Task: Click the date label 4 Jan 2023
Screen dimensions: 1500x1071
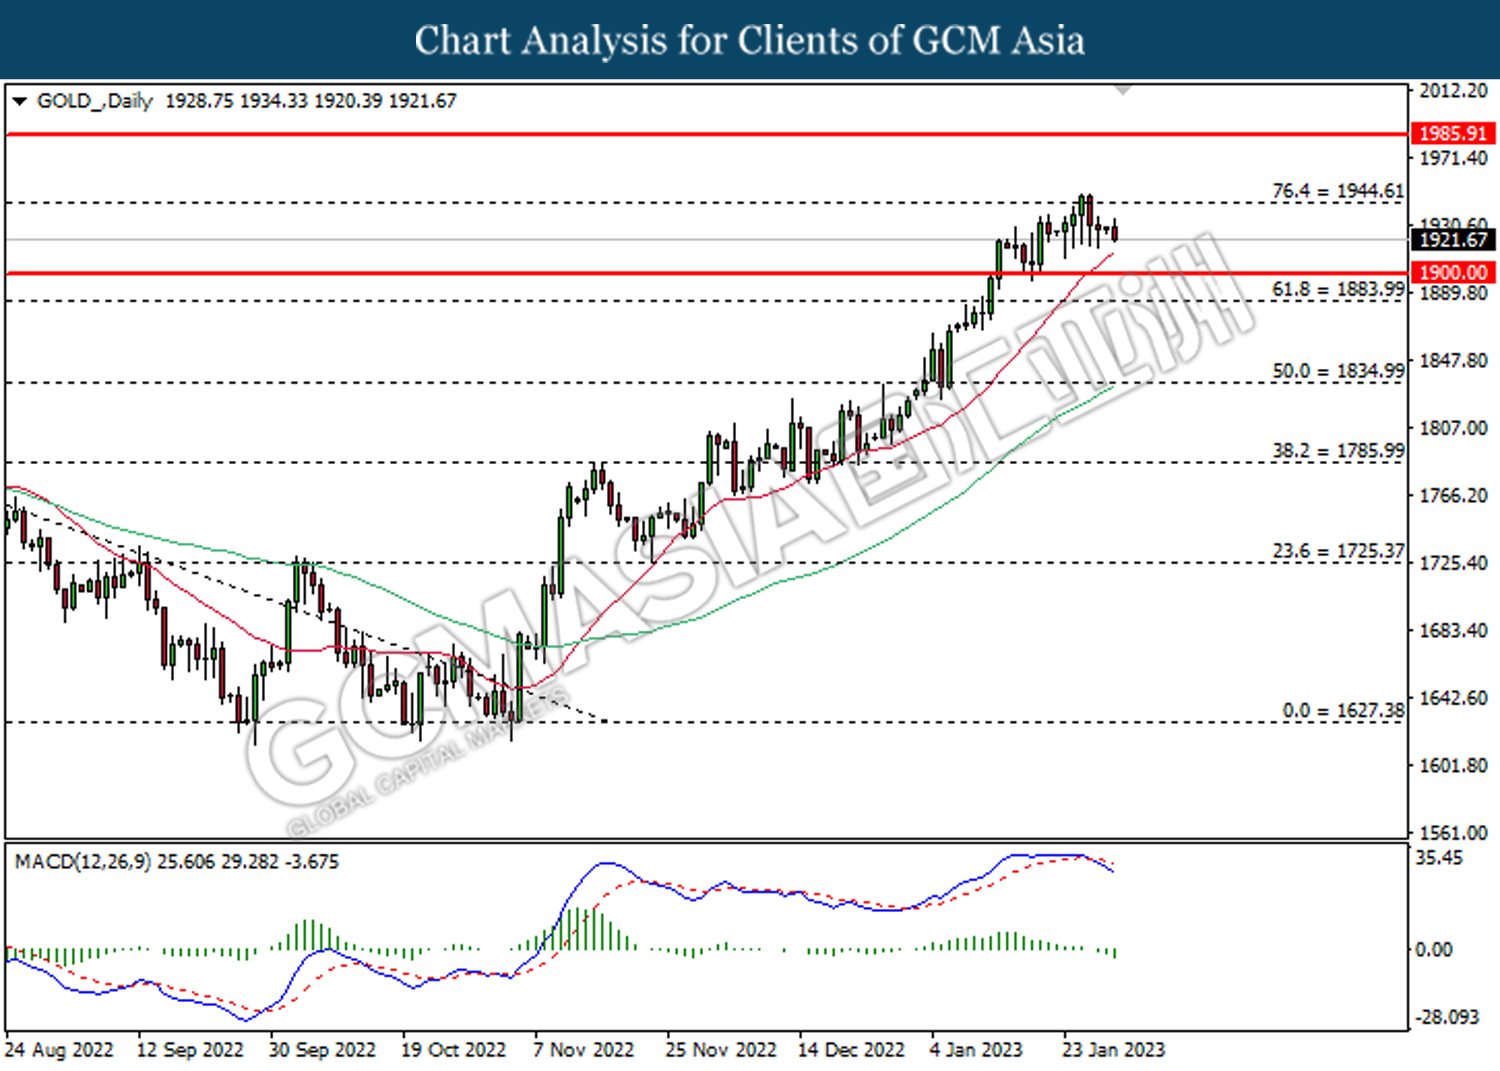Action: tap(976, 1050)
